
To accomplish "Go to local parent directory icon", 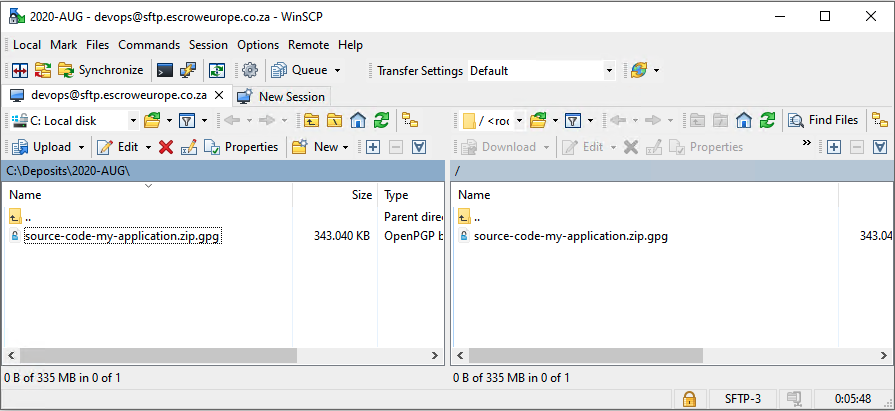I will 311,120.
